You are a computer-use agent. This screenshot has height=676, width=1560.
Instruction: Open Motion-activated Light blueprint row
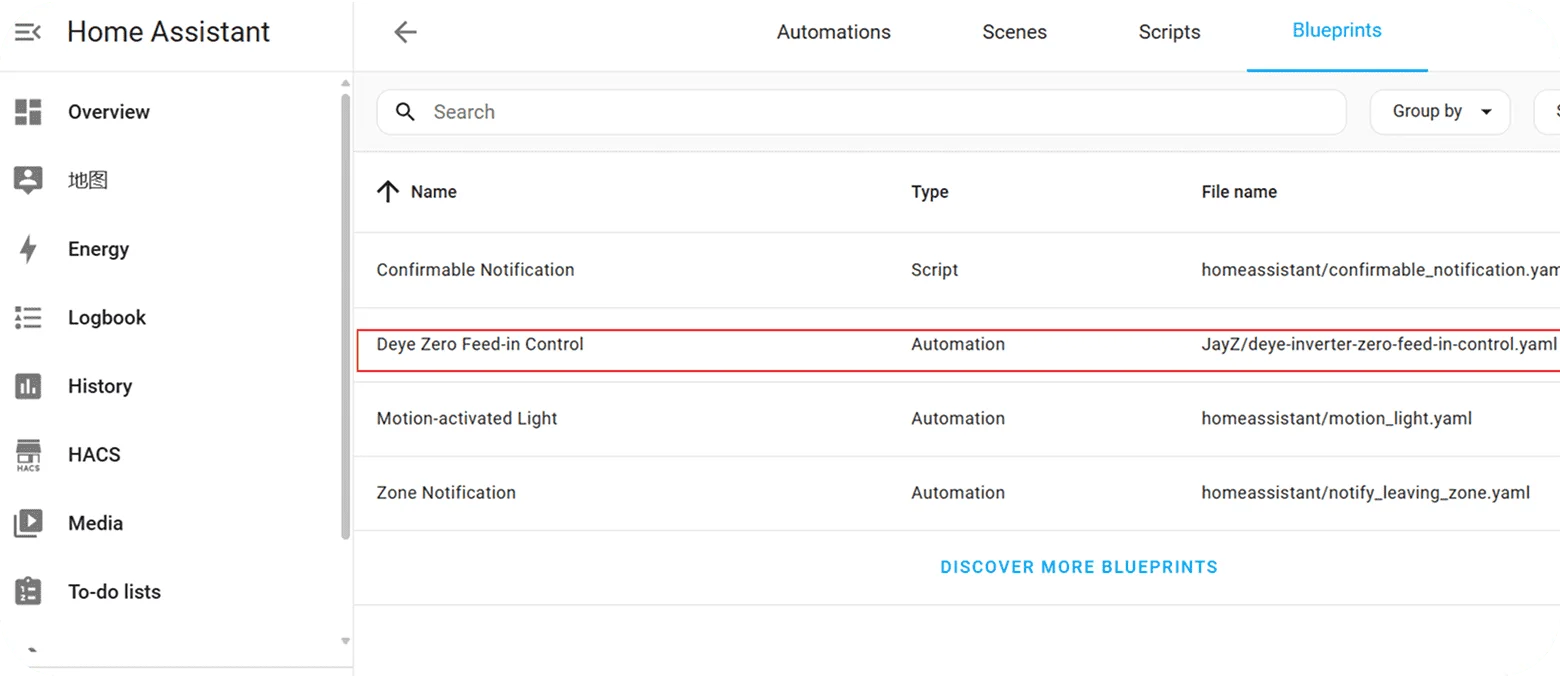tap(467, 418)
